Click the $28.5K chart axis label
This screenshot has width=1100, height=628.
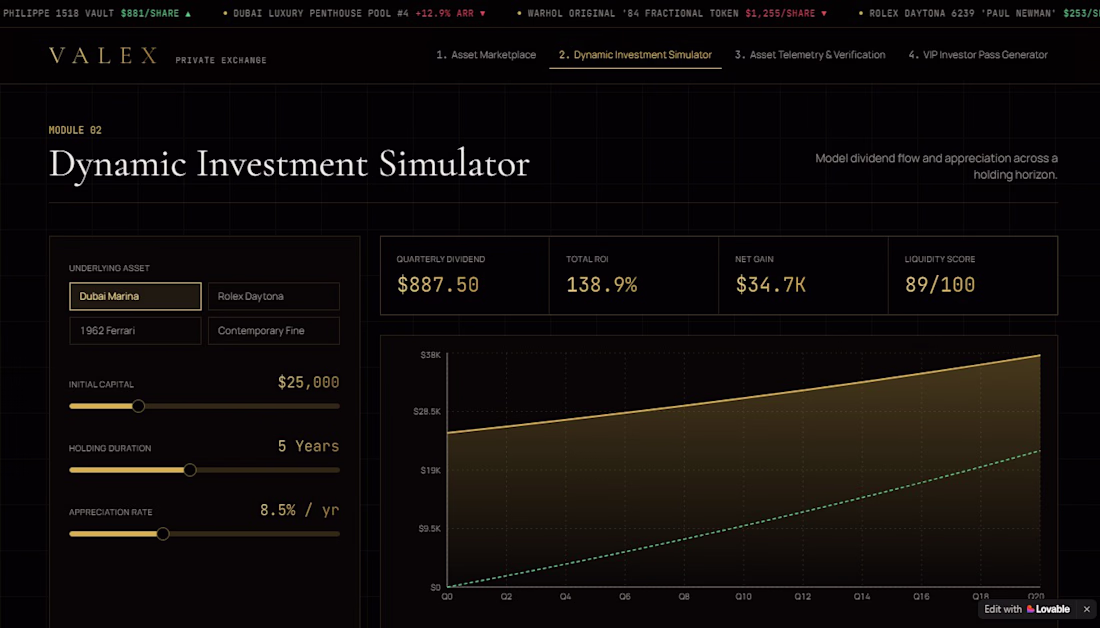(427, 411)
